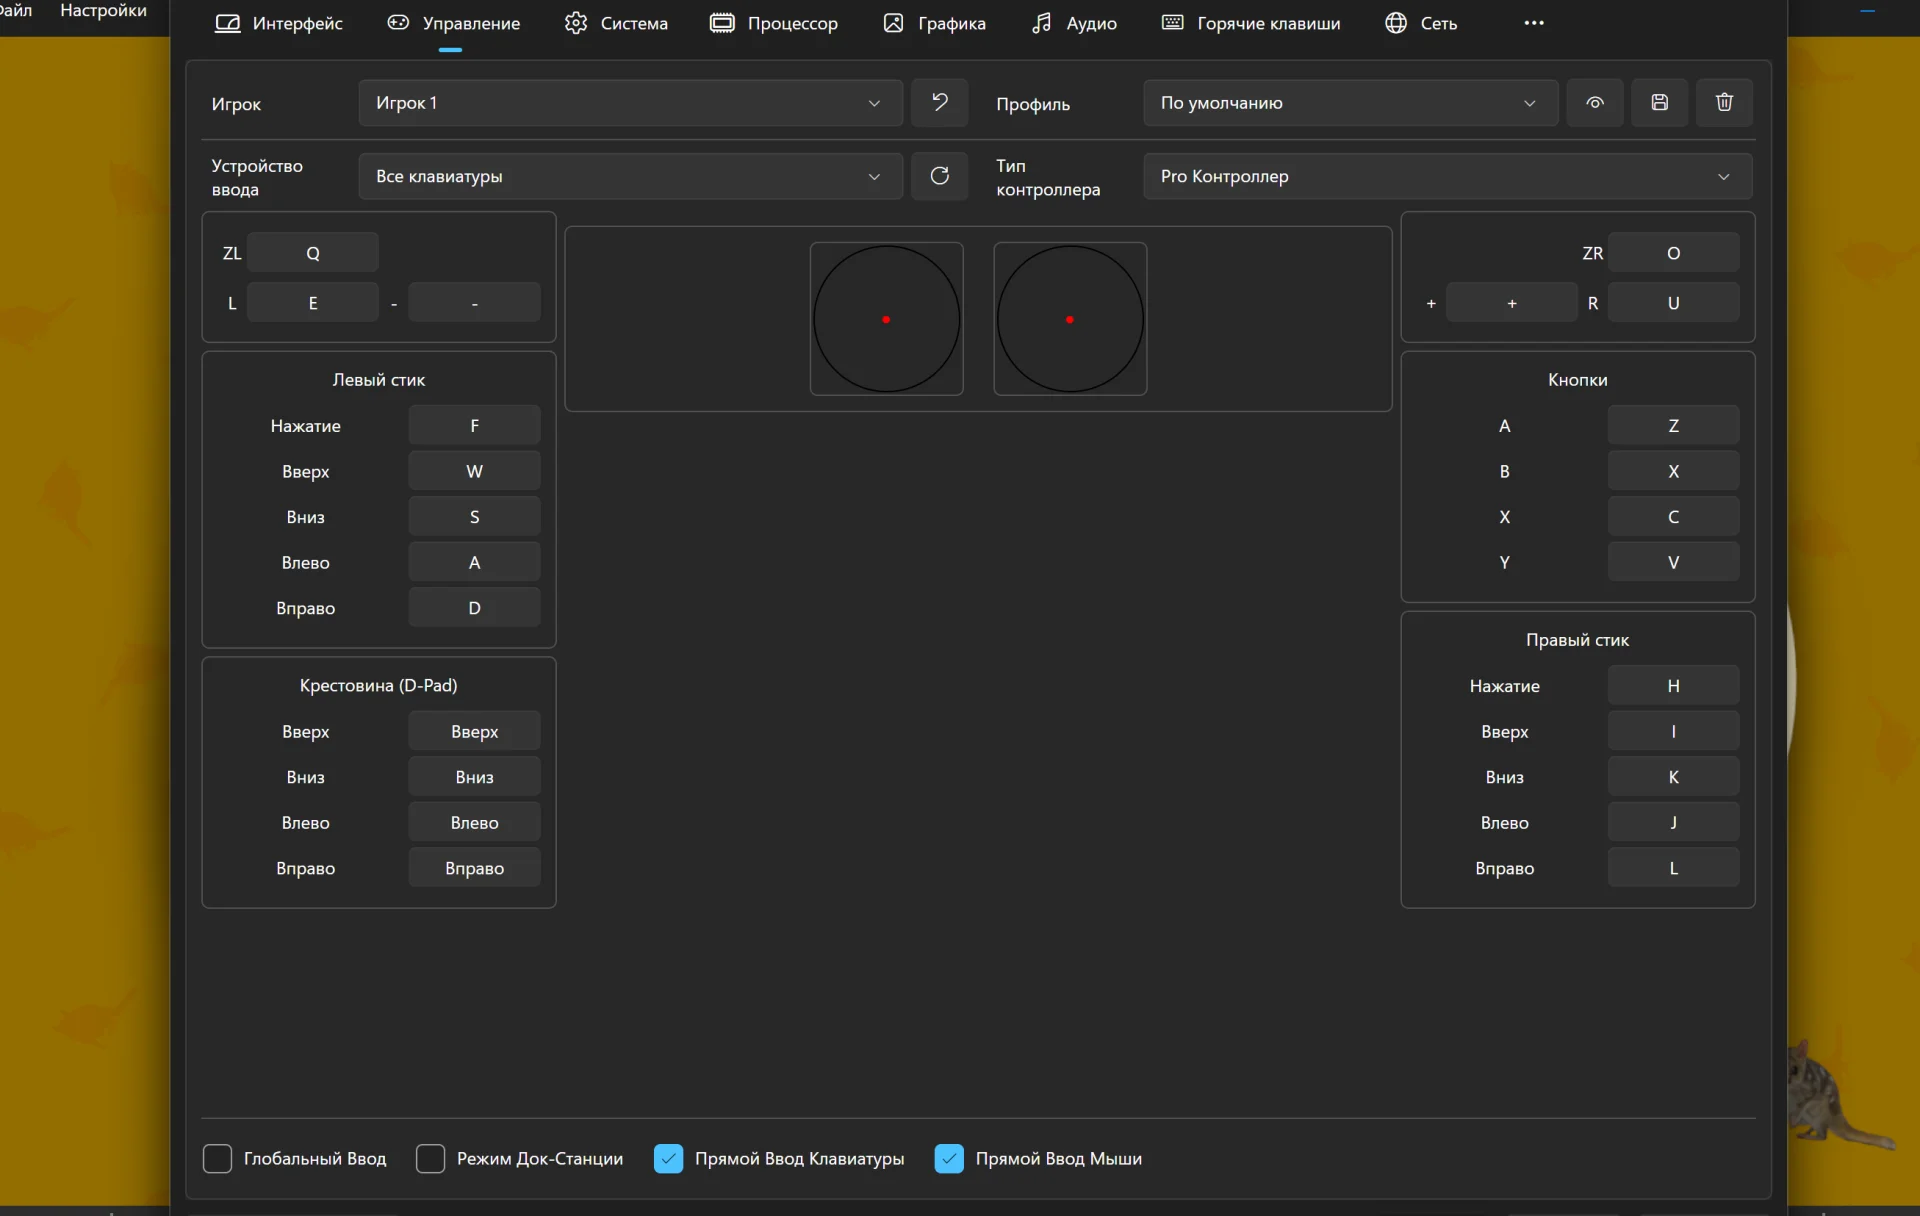Open the Все клавиатуры input device dropdown
Image resolution: width=1920 pixels, height=1216 pixels.
630,176
